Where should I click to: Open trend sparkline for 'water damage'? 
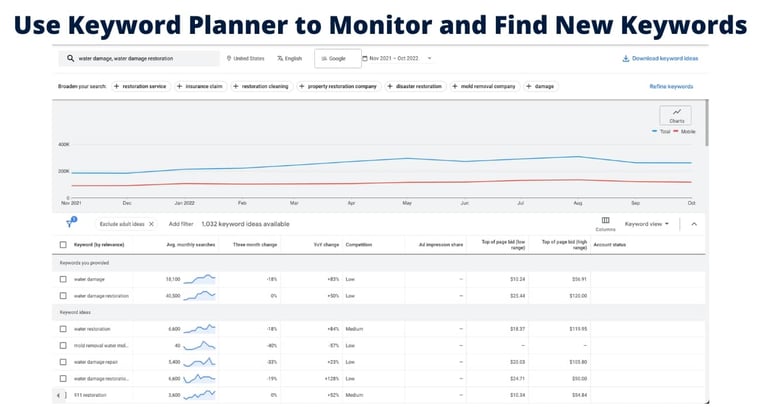pos(199,279)
